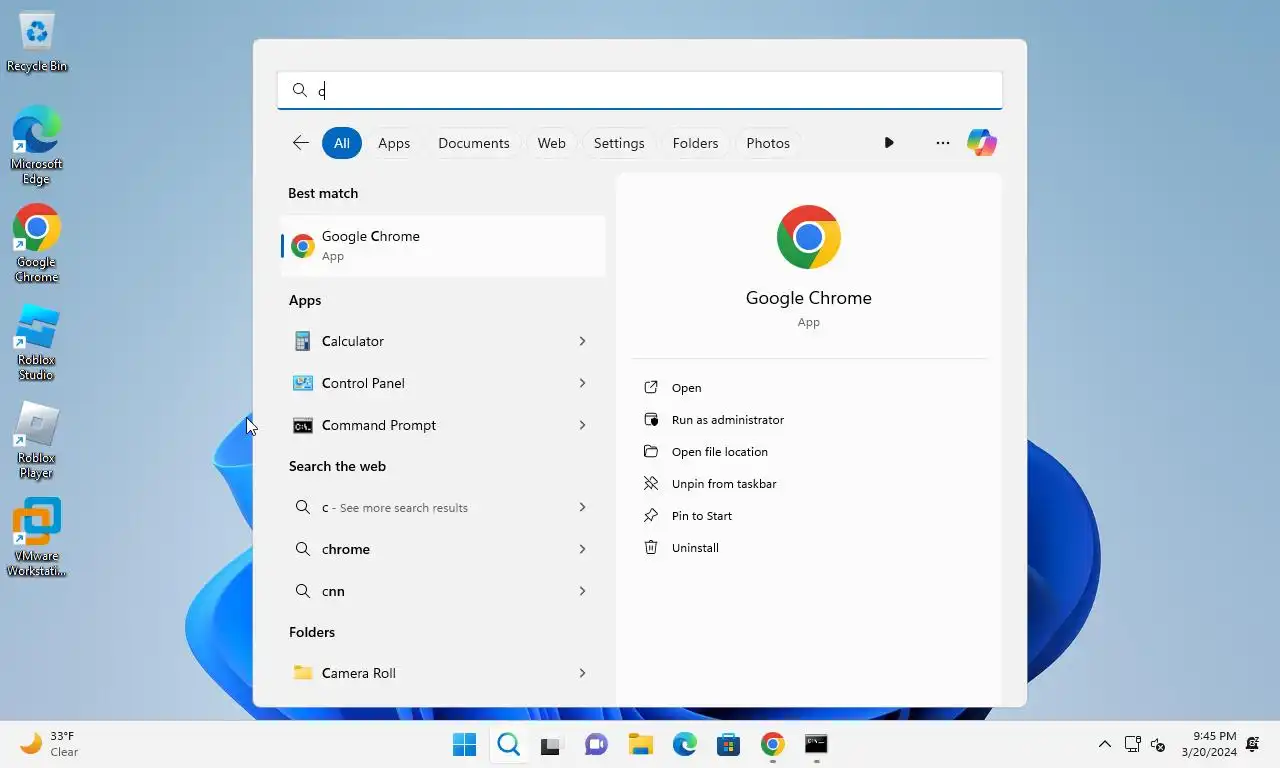Select 'c - See more search results'
The height and width of the screenshot is (768, 1280).
(x=426, y=507)
